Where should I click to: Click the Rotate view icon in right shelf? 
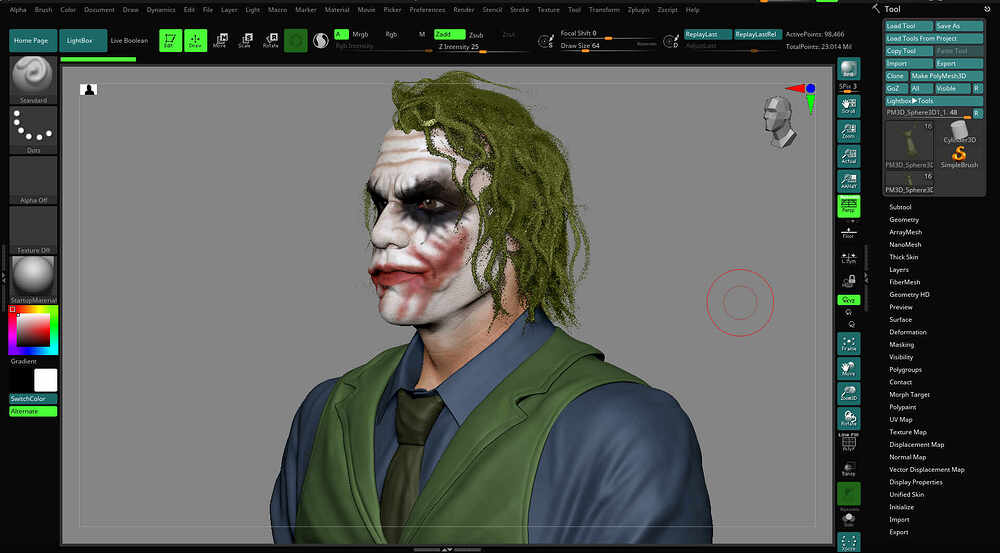point(848,418)
